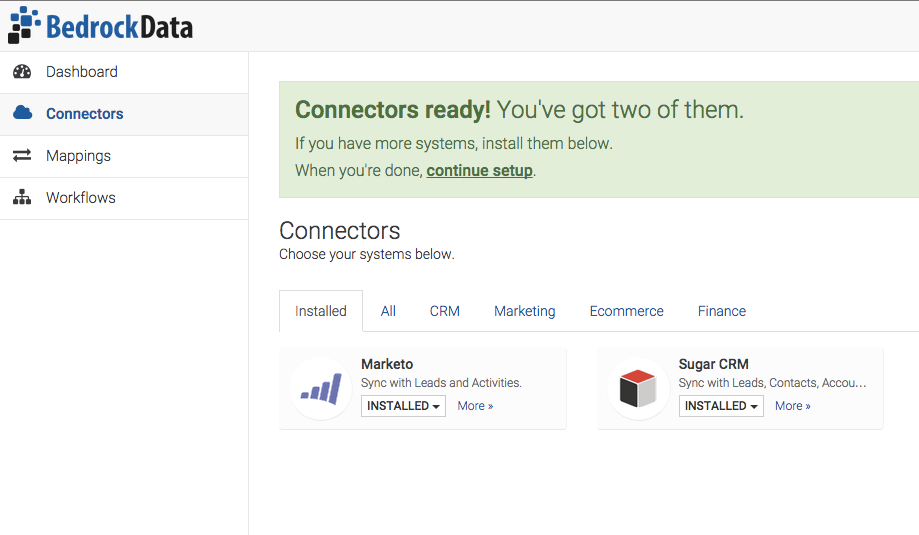Open Sugar CRM INSTALLED dropdown
The height and width of the screenshot is (535, 919).
tap(721, 406)
